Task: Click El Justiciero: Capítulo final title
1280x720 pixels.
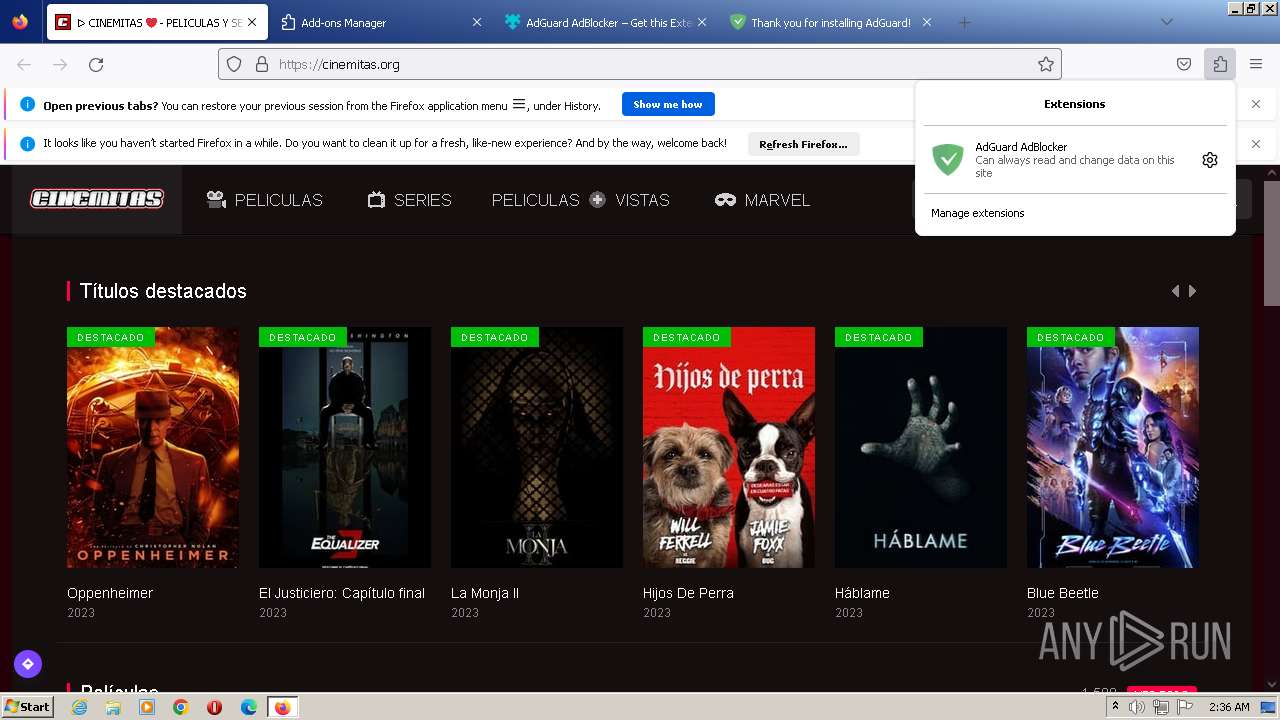Action: pos(342,593)
